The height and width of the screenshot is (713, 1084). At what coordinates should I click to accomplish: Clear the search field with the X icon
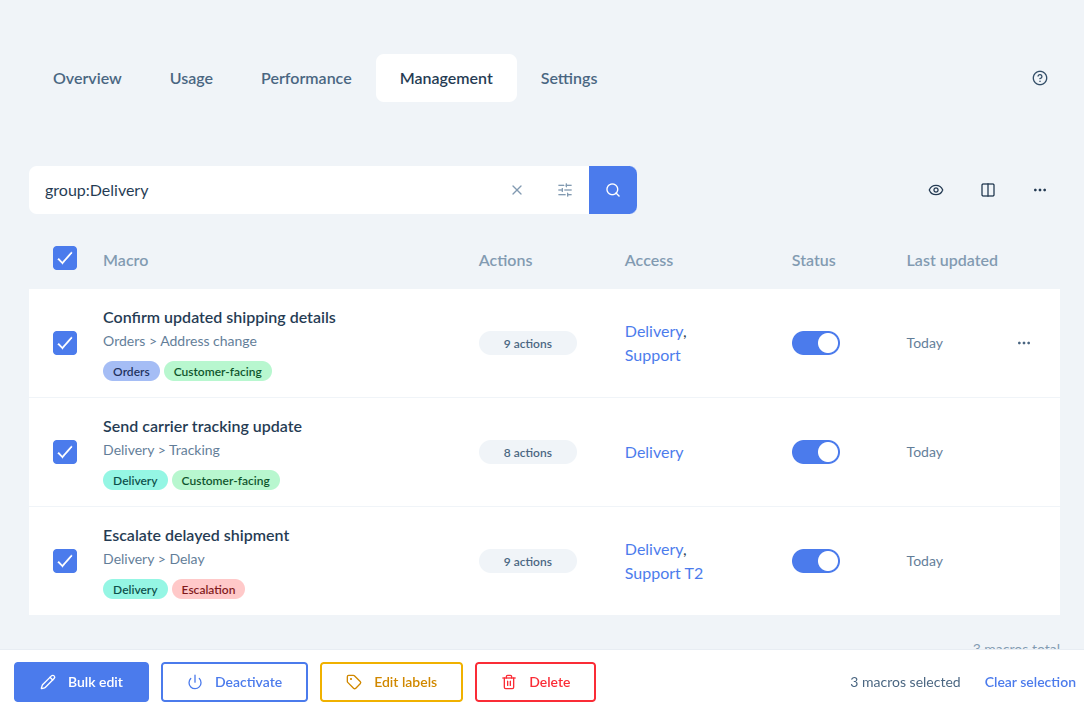[x=516, y=190]
